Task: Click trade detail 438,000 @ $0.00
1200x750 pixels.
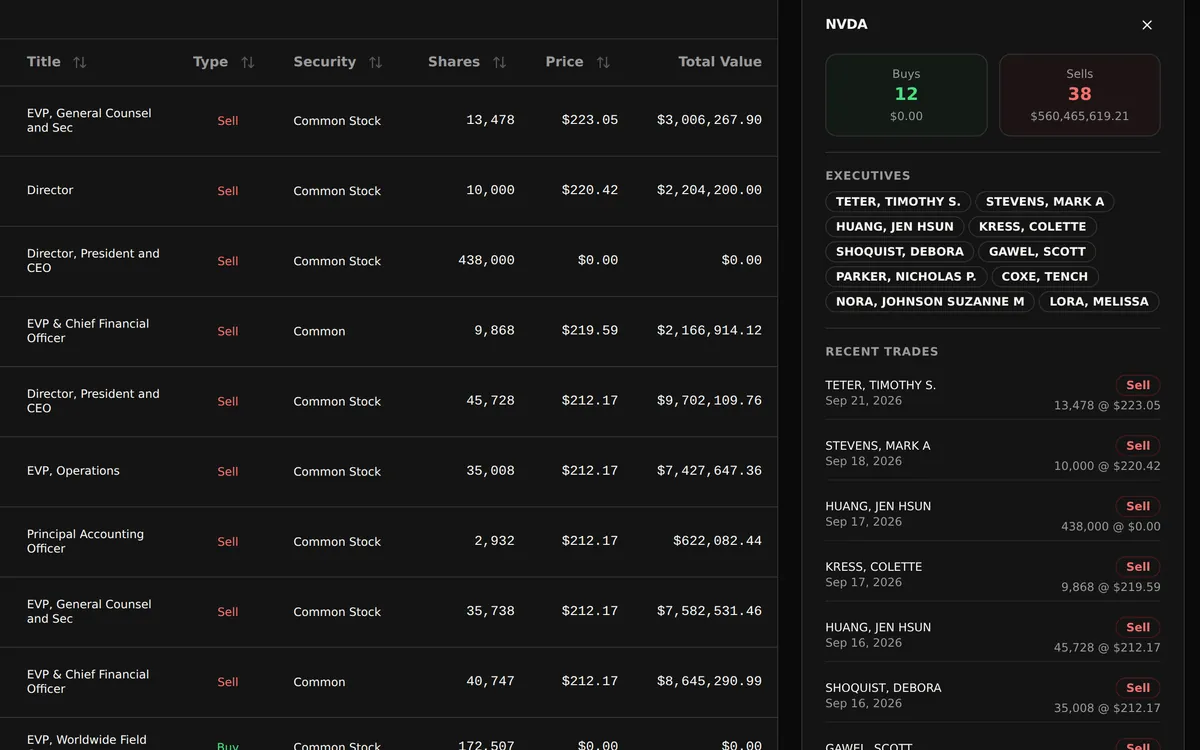Action: point(1111,527)
